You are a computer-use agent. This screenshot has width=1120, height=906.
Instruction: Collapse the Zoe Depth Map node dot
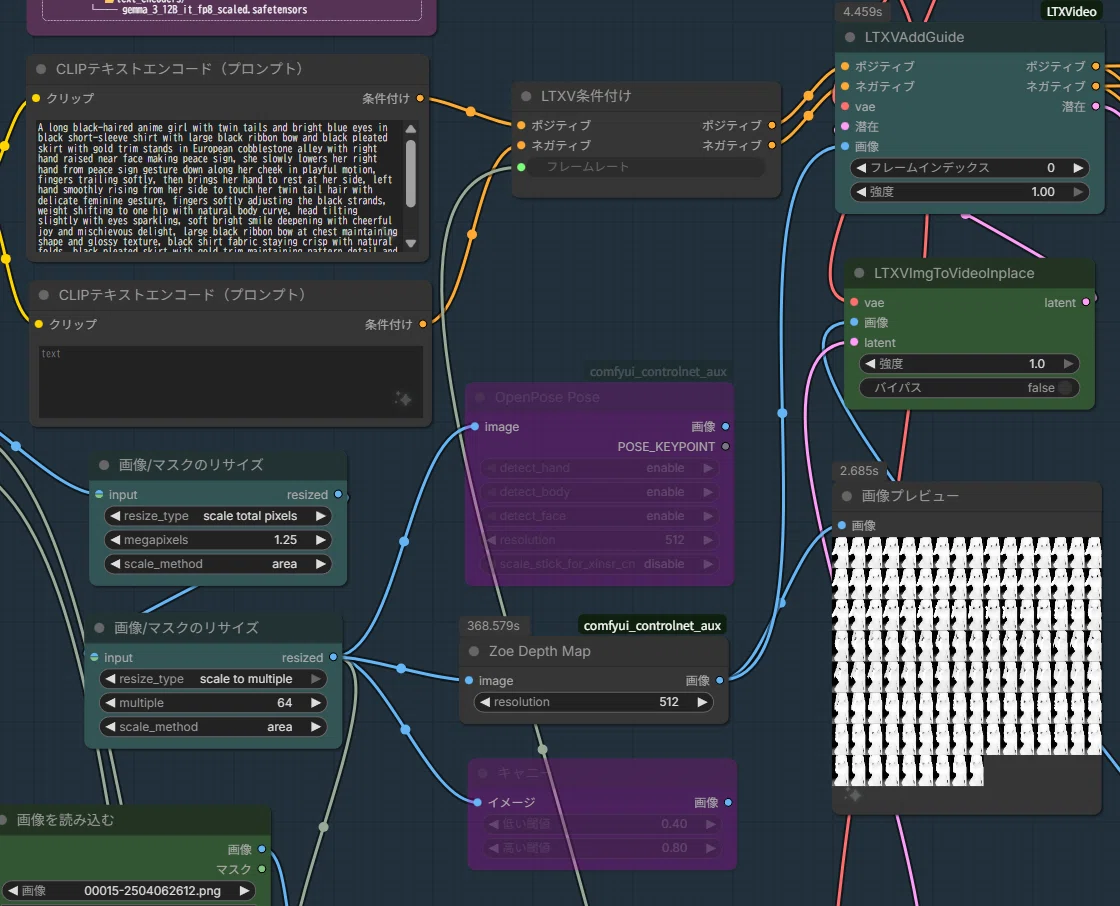pos(474,651)
